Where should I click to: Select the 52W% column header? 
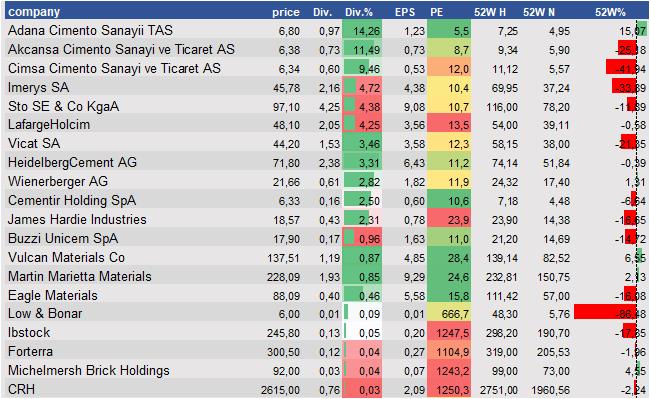coord(610,12)
